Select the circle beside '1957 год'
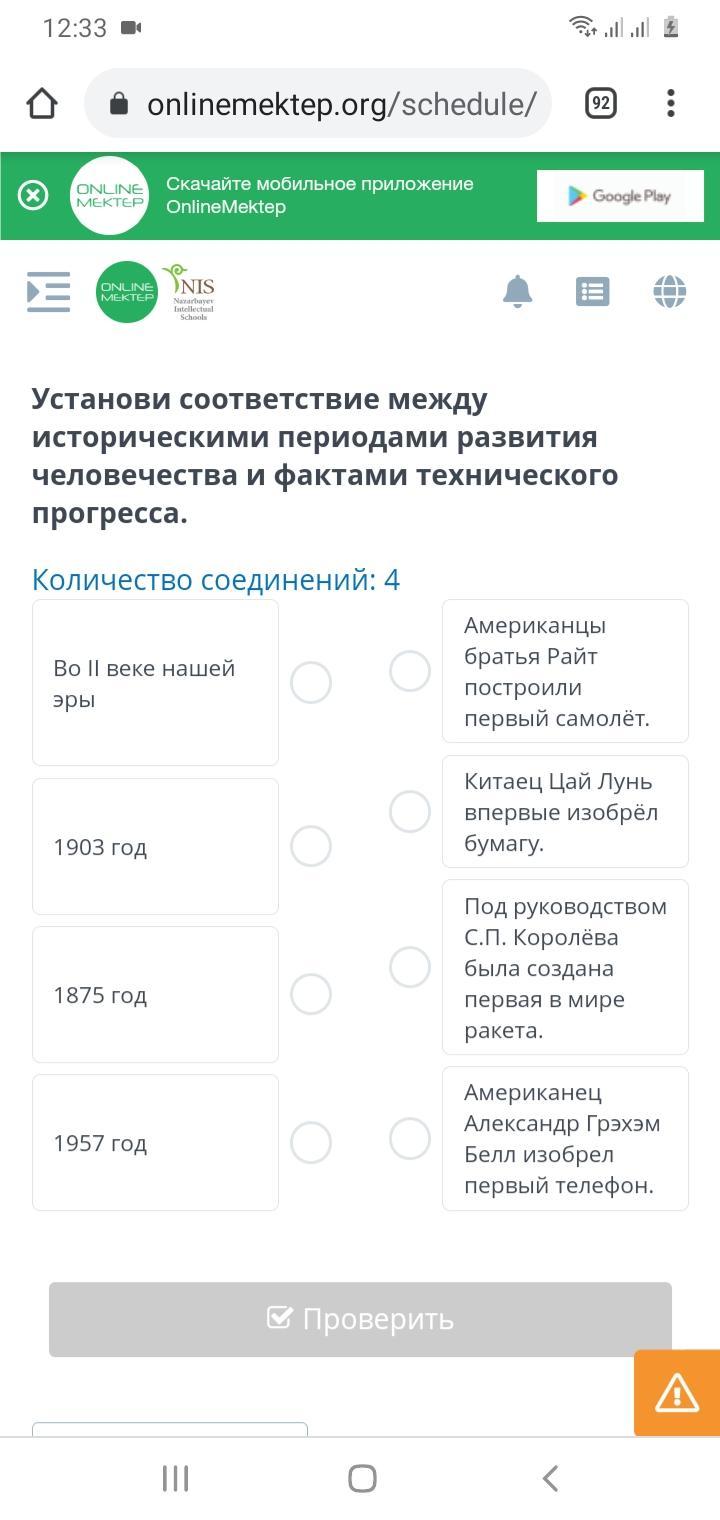This screenshot has height=1520, width=720. [x=311, y=1142]
